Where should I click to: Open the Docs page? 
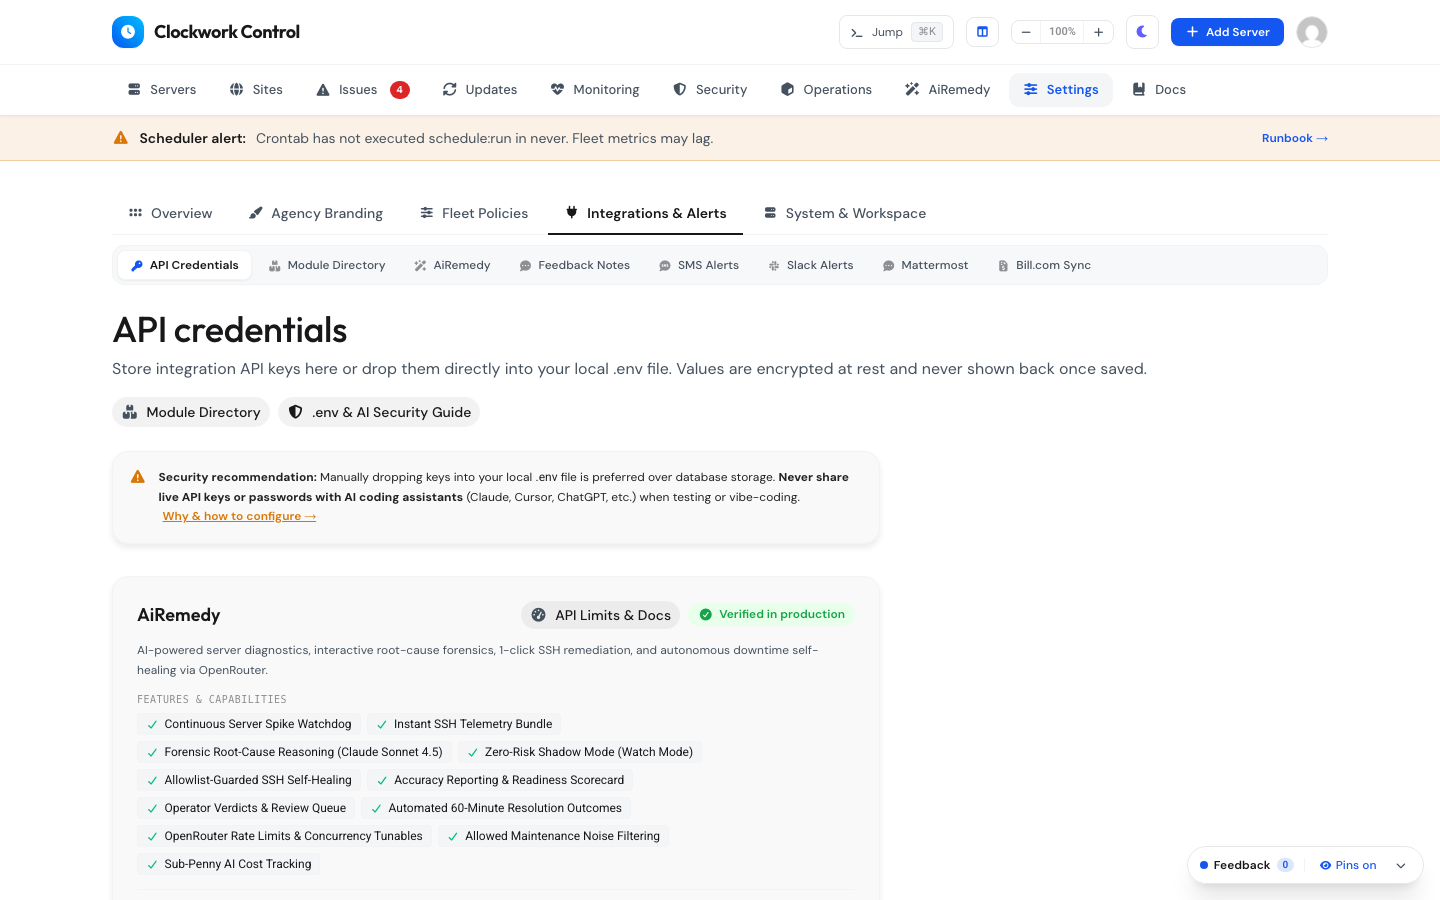tap(1159, 90)
